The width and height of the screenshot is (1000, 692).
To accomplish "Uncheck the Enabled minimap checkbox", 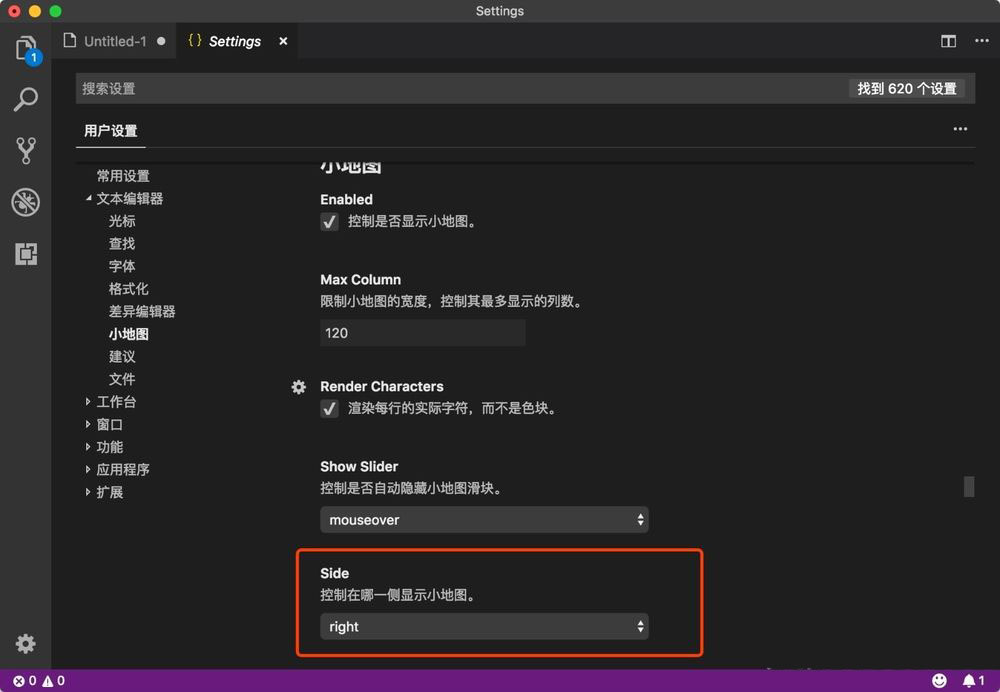I will [x=329, y=222].
